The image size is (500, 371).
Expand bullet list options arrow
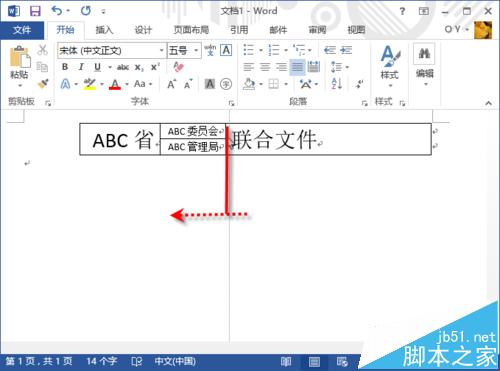pos(261,51)
